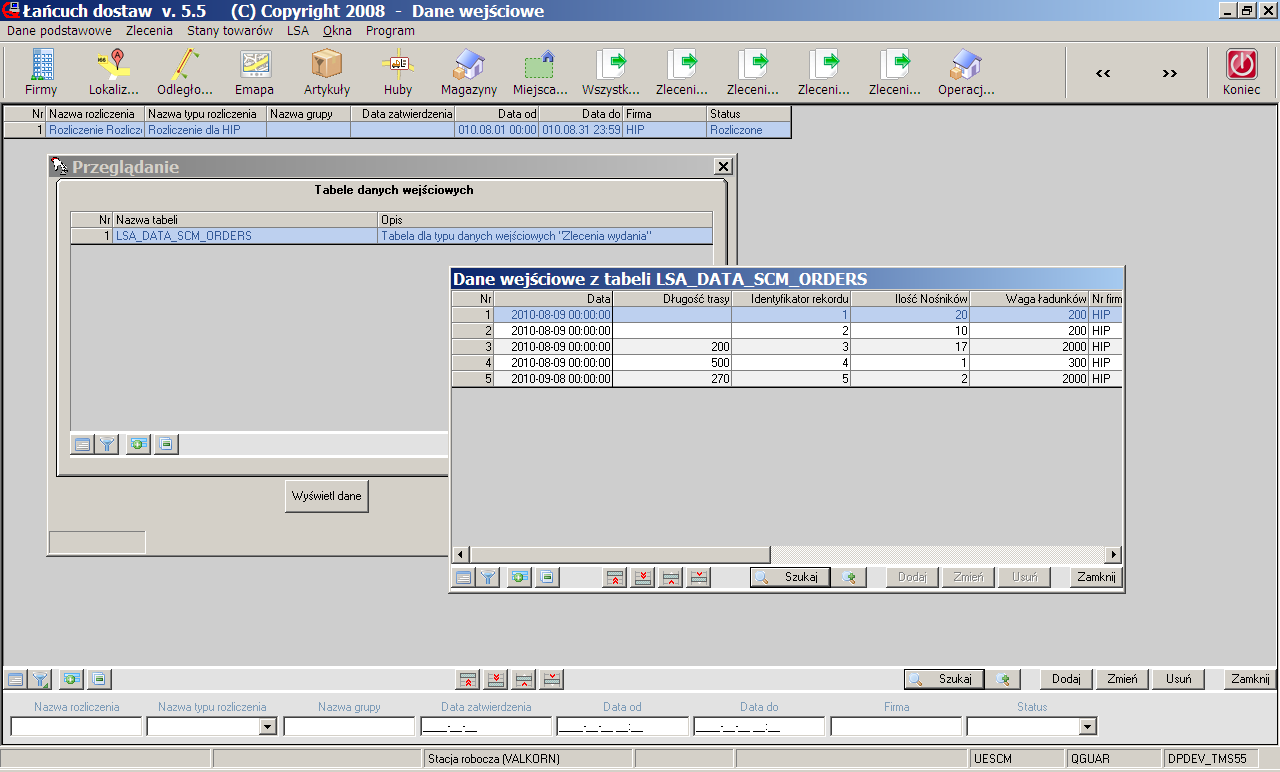Close the Przeglądanie window

point(723,167)
